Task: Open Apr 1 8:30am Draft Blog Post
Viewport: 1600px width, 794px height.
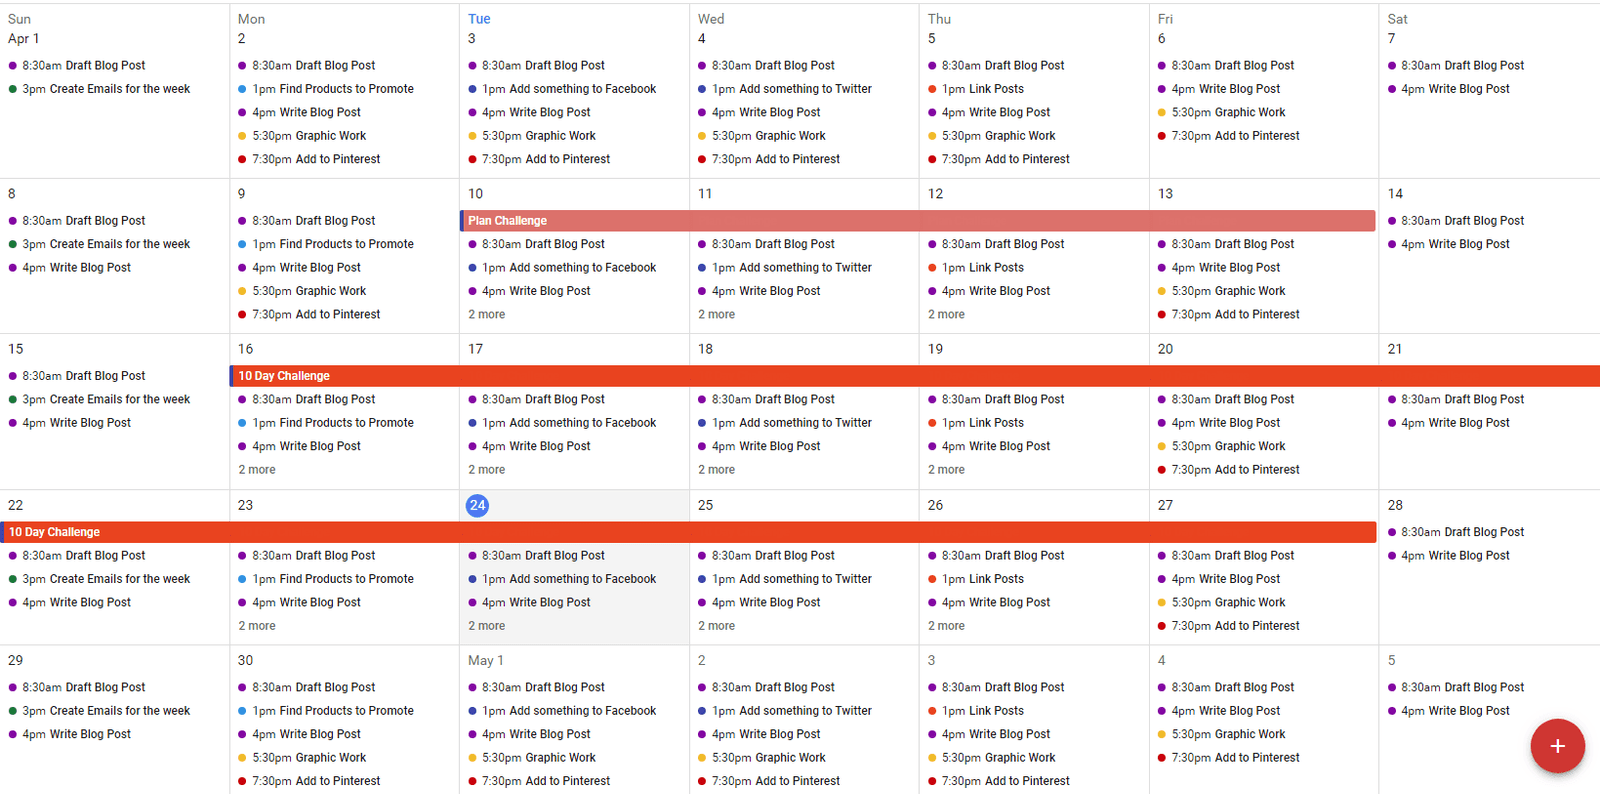Action: pos(77,65)
